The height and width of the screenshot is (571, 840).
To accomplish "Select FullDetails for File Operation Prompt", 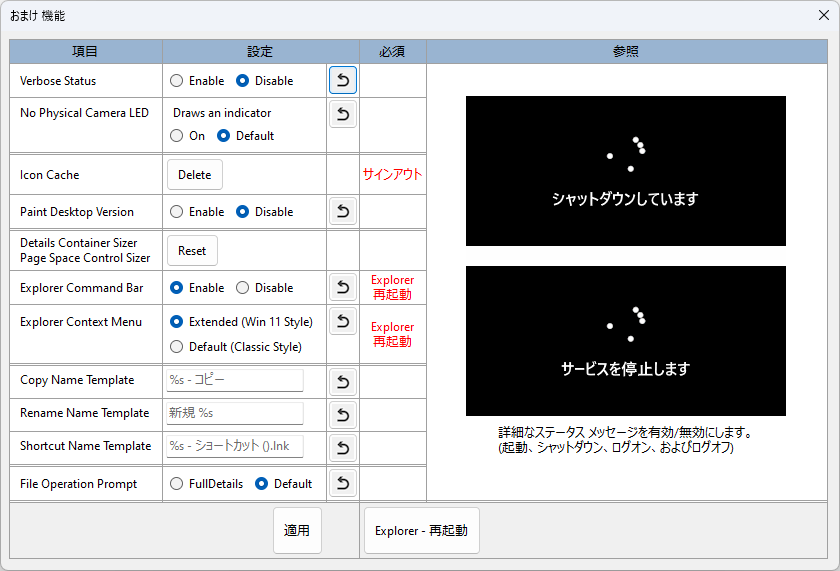I will 206,484.
